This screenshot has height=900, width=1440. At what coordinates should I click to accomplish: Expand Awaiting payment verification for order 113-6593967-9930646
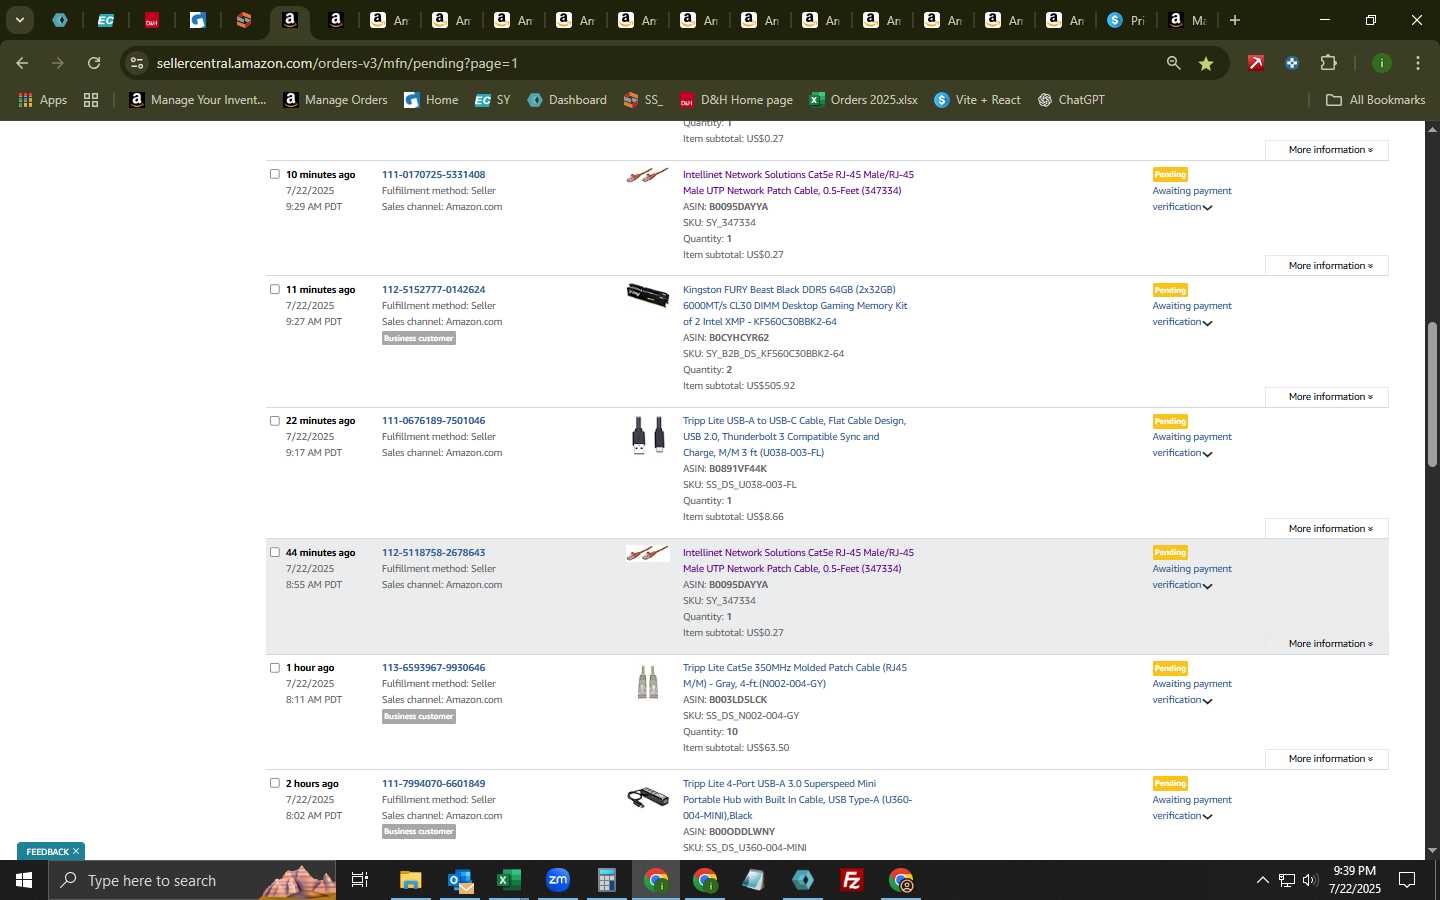(x=1192, y=692)
